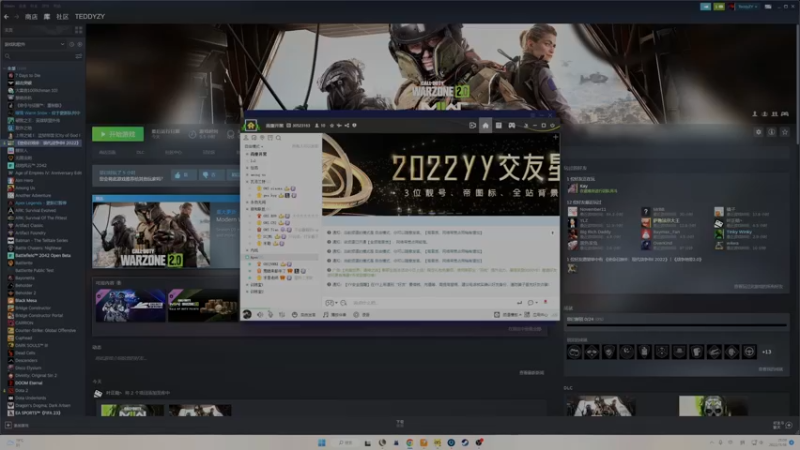The height and width of the screenshot is (450, 800).
Task: Expand the first channel node in YY tree
Action: (247, 154)
